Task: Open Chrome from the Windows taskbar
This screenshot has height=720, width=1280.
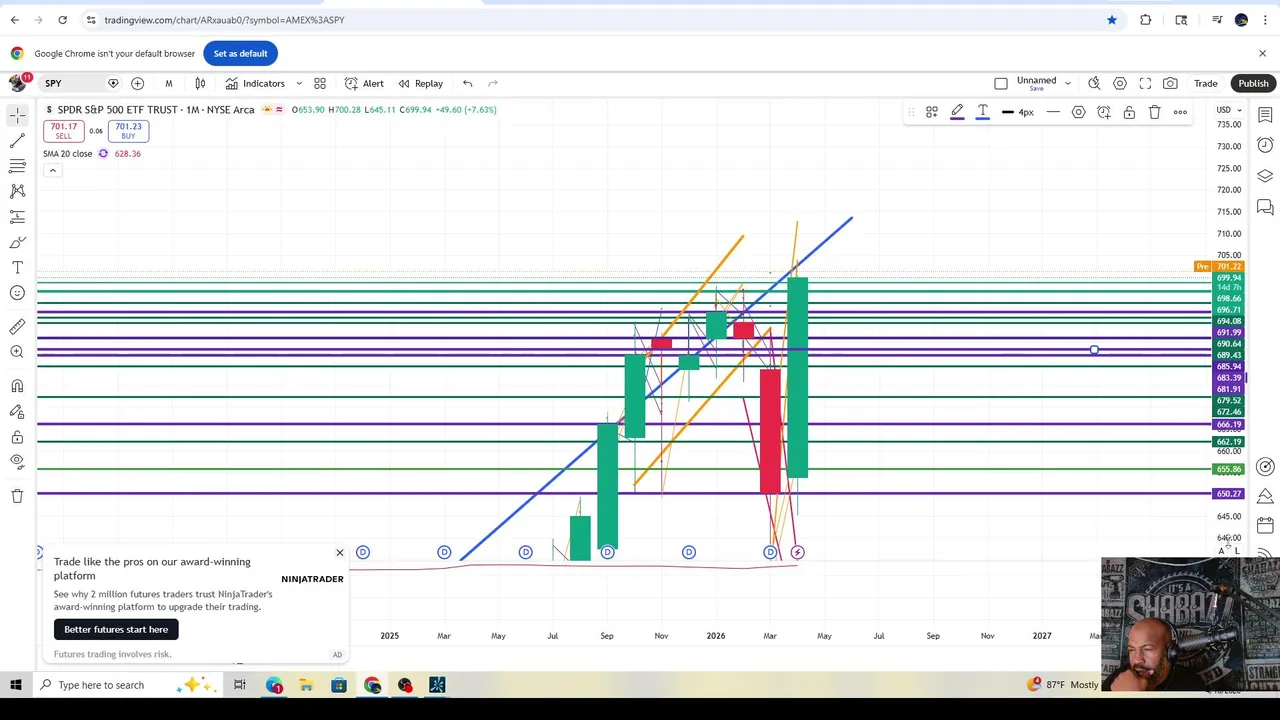Action: (372, 685)
